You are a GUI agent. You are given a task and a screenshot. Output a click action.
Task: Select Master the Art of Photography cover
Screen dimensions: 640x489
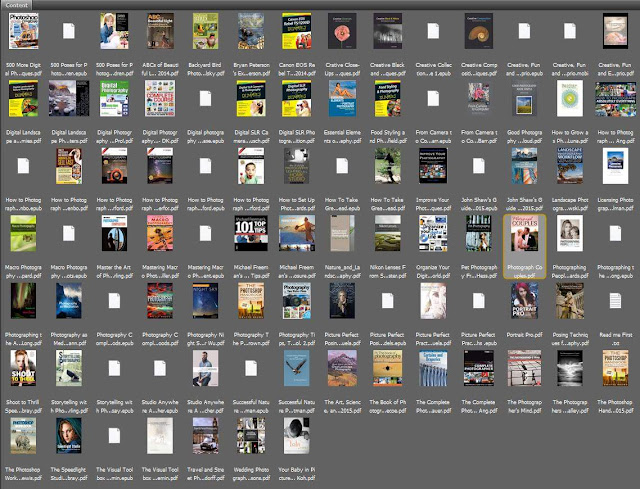tap(114, 233)
